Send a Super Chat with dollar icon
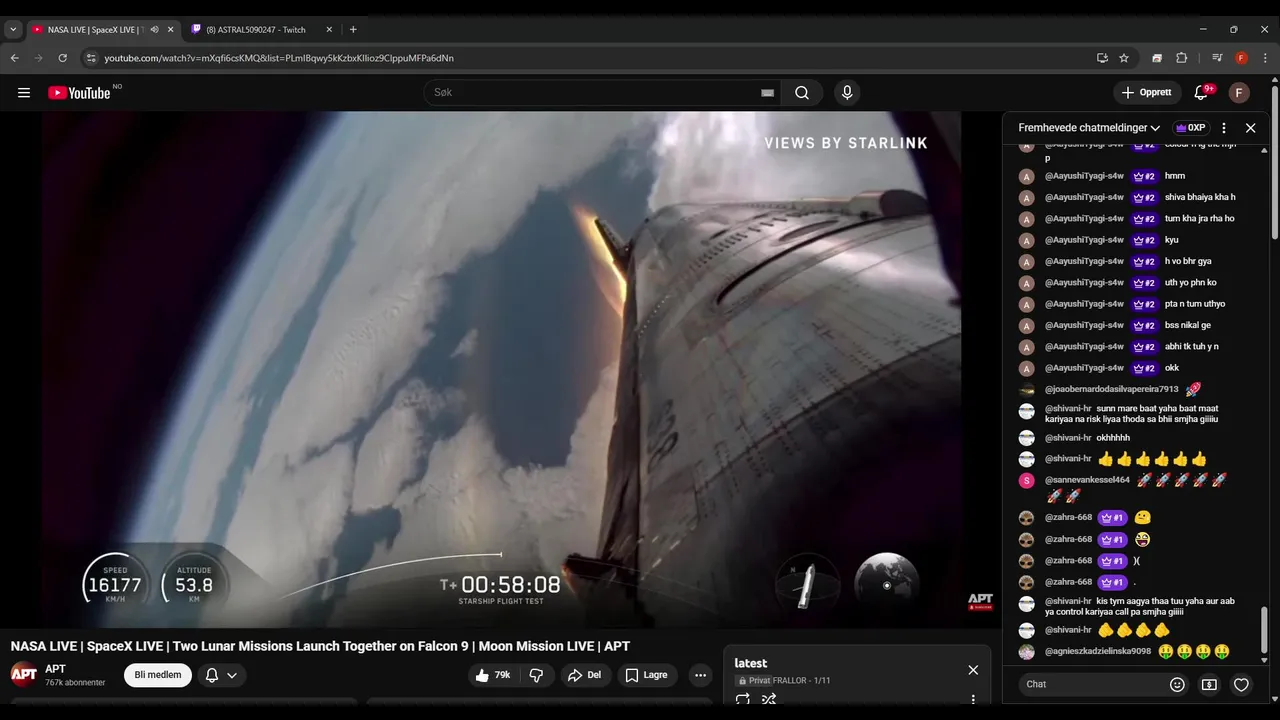 [1209, 685]
